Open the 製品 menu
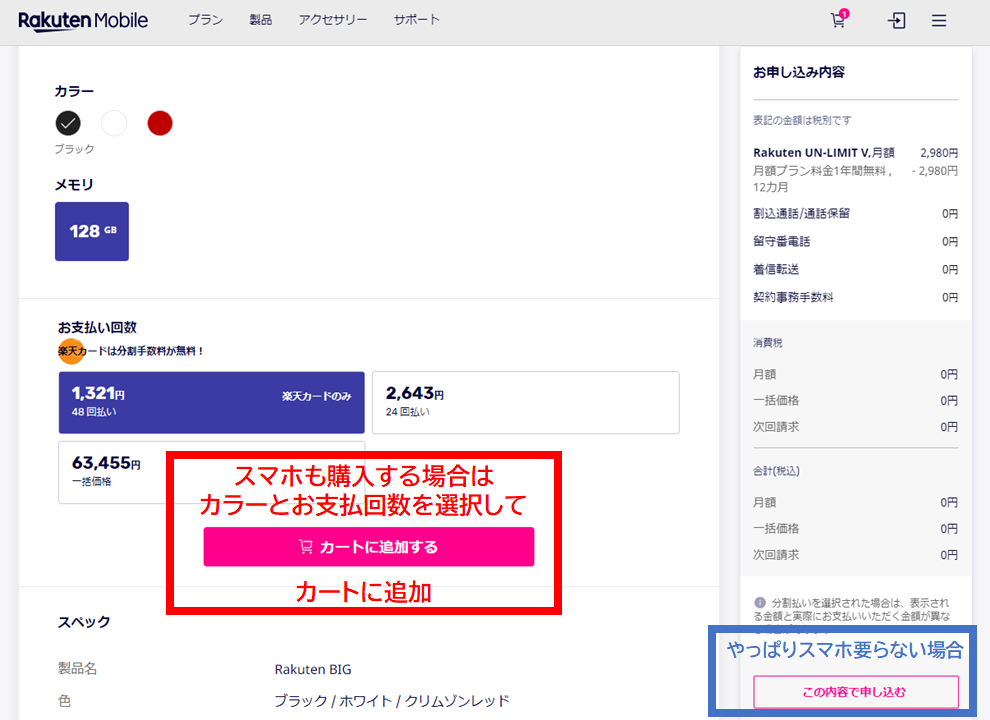 pyautogui.click(x=260, y=20)
